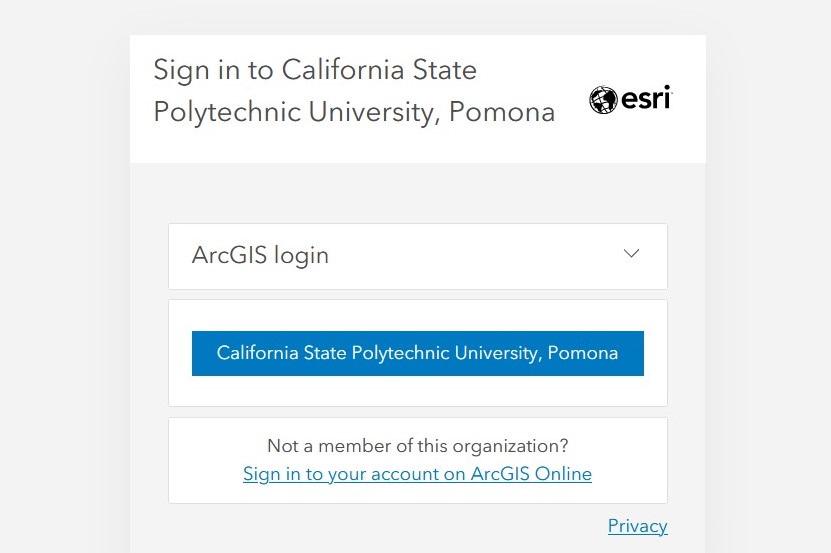Click the esri wordmark text in header
The image size is (831, 553).
tap(647, 98)
